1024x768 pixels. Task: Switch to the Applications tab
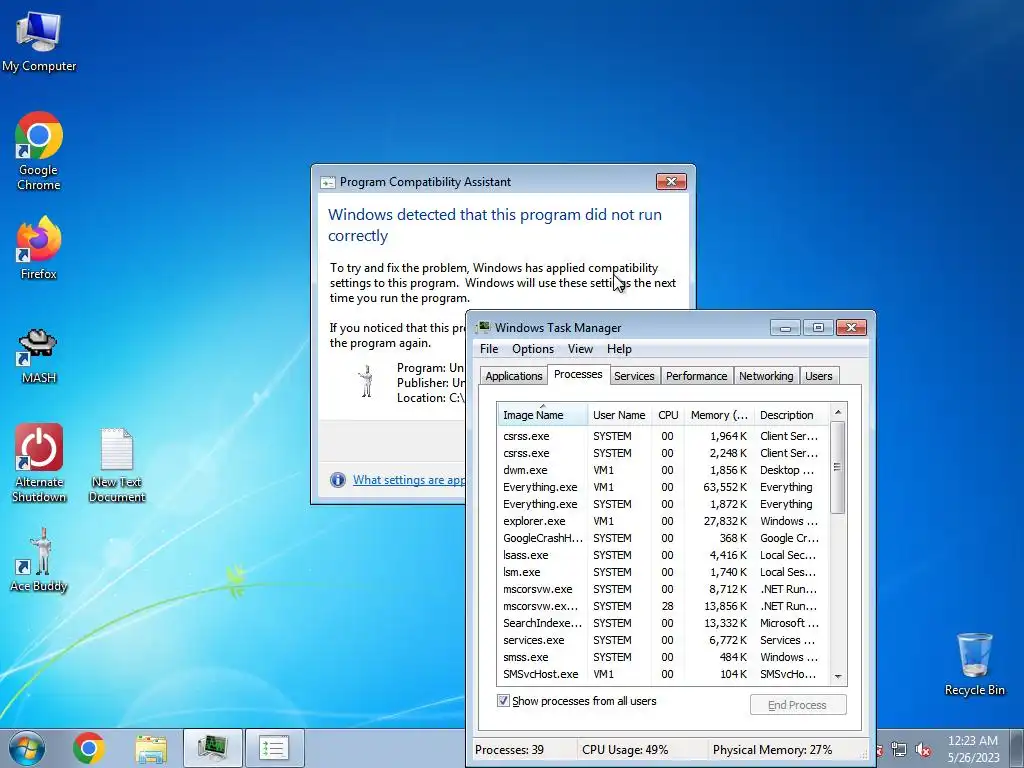coord(513,376)
